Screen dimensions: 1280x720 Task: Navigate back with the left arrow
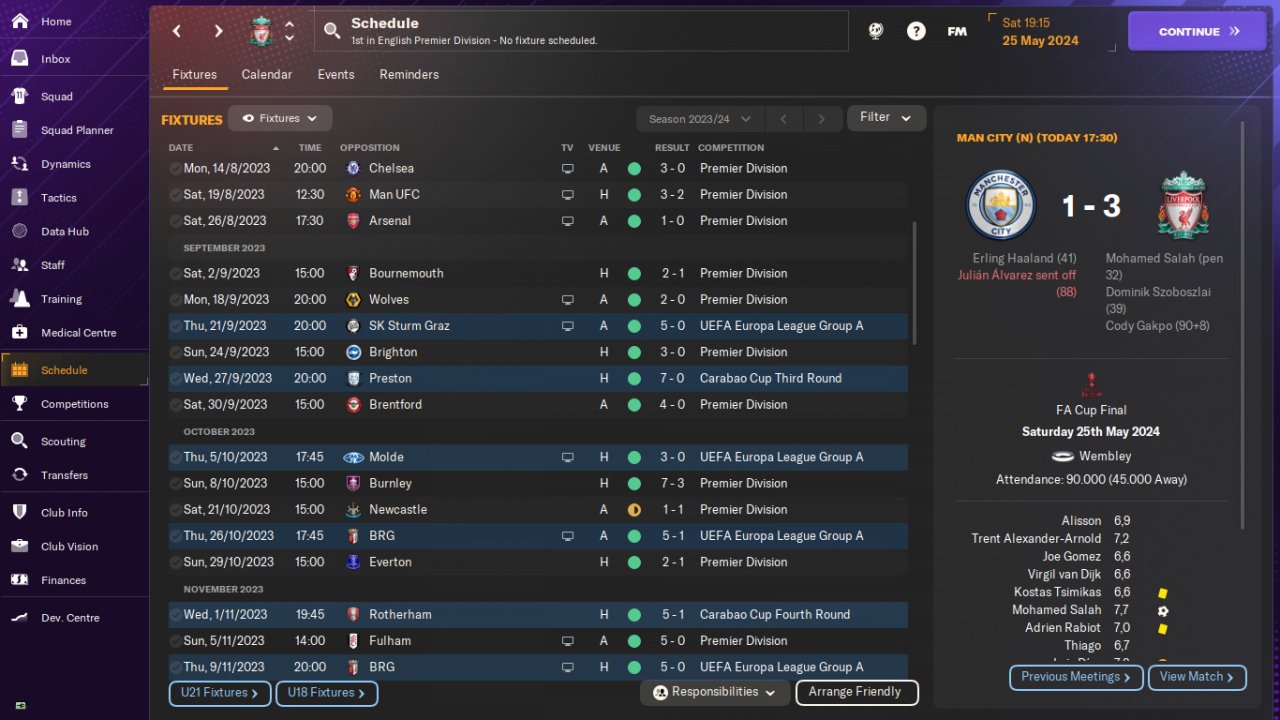click(x=177, y=31)
